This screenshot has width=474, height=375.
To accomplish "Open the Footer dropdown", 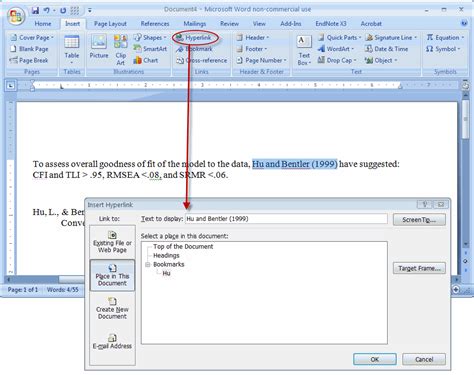I will pos(252,49).
